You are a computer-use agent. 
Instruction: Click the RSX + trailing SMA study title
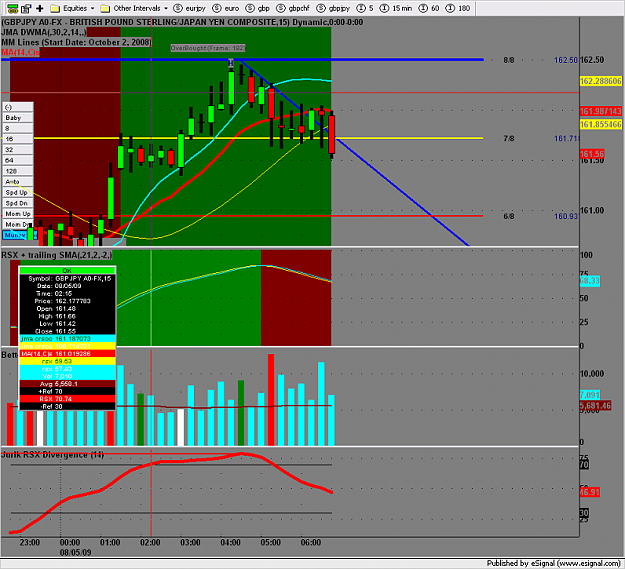pos(57,255)
